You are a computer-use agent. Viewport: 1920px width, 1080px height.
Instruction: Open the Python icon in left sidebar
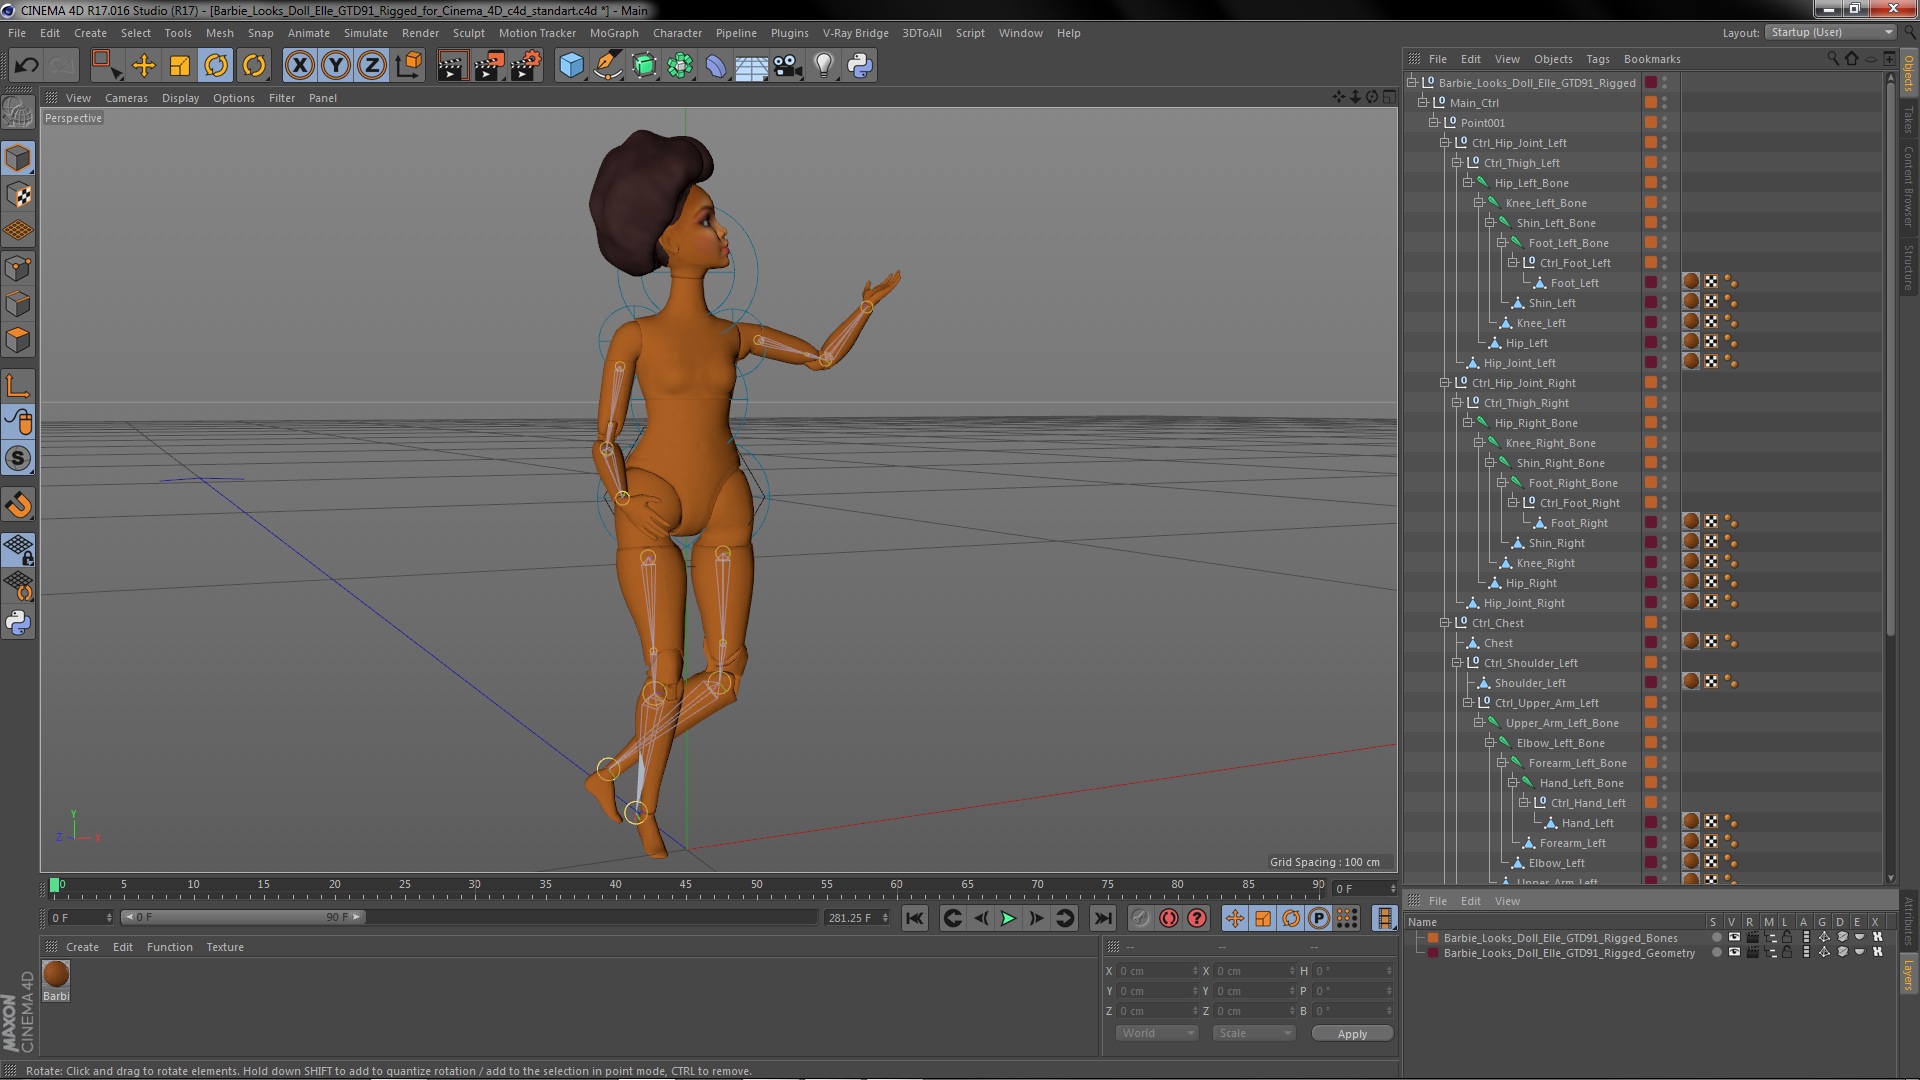(x=18, y=622)
